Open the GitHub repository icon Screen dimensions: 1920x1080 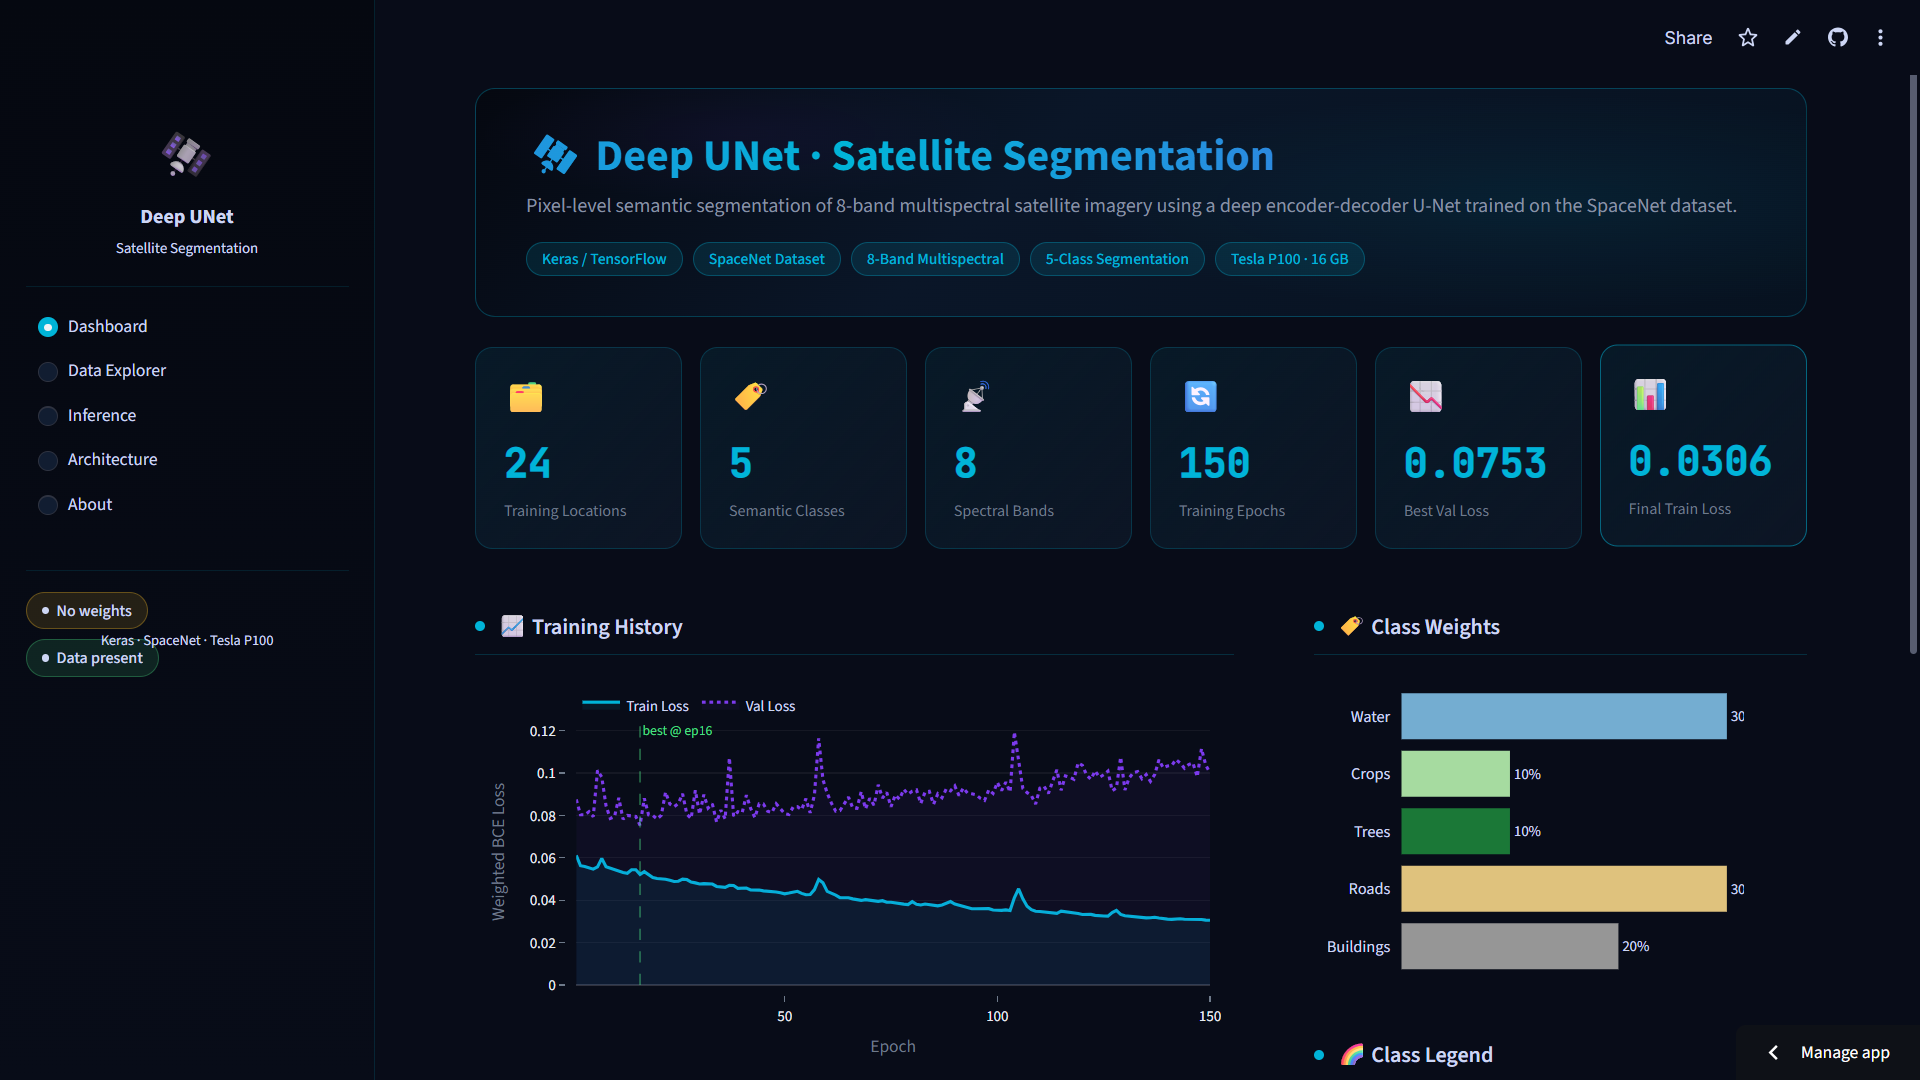(x=1838, y=38)
